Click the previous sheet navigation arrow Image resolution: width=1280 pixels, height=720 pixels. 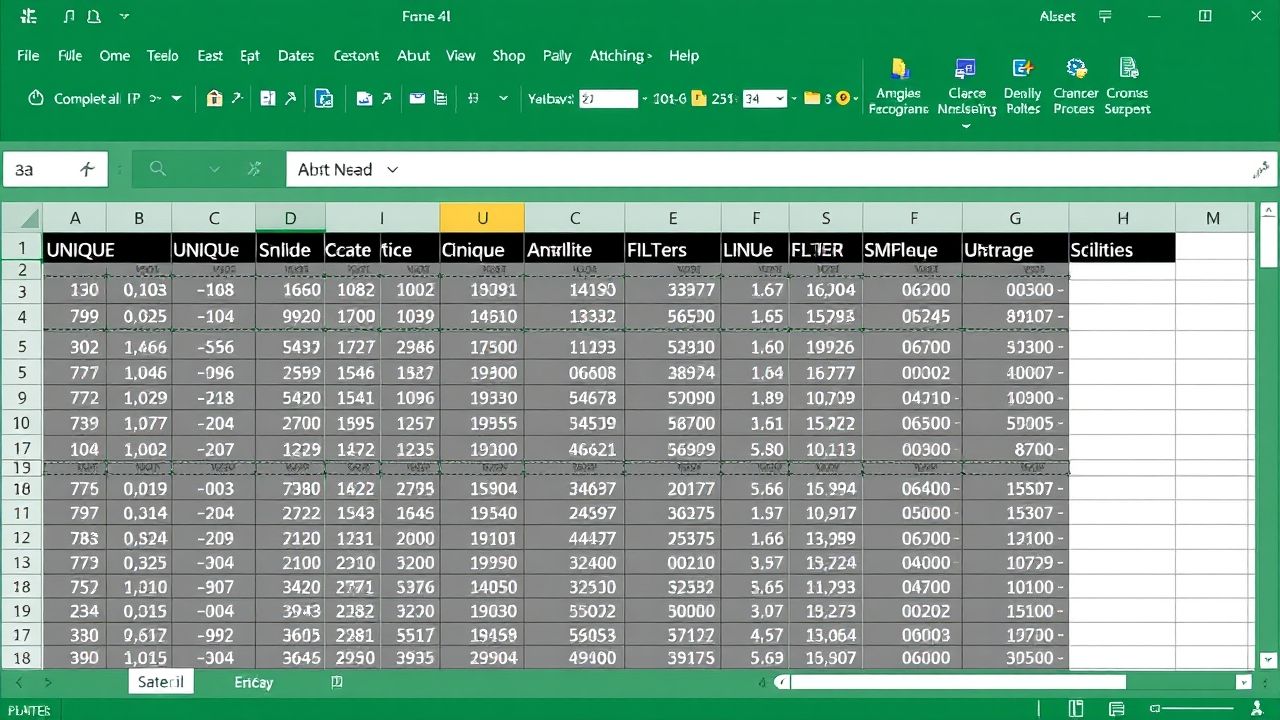click(17, 682)
